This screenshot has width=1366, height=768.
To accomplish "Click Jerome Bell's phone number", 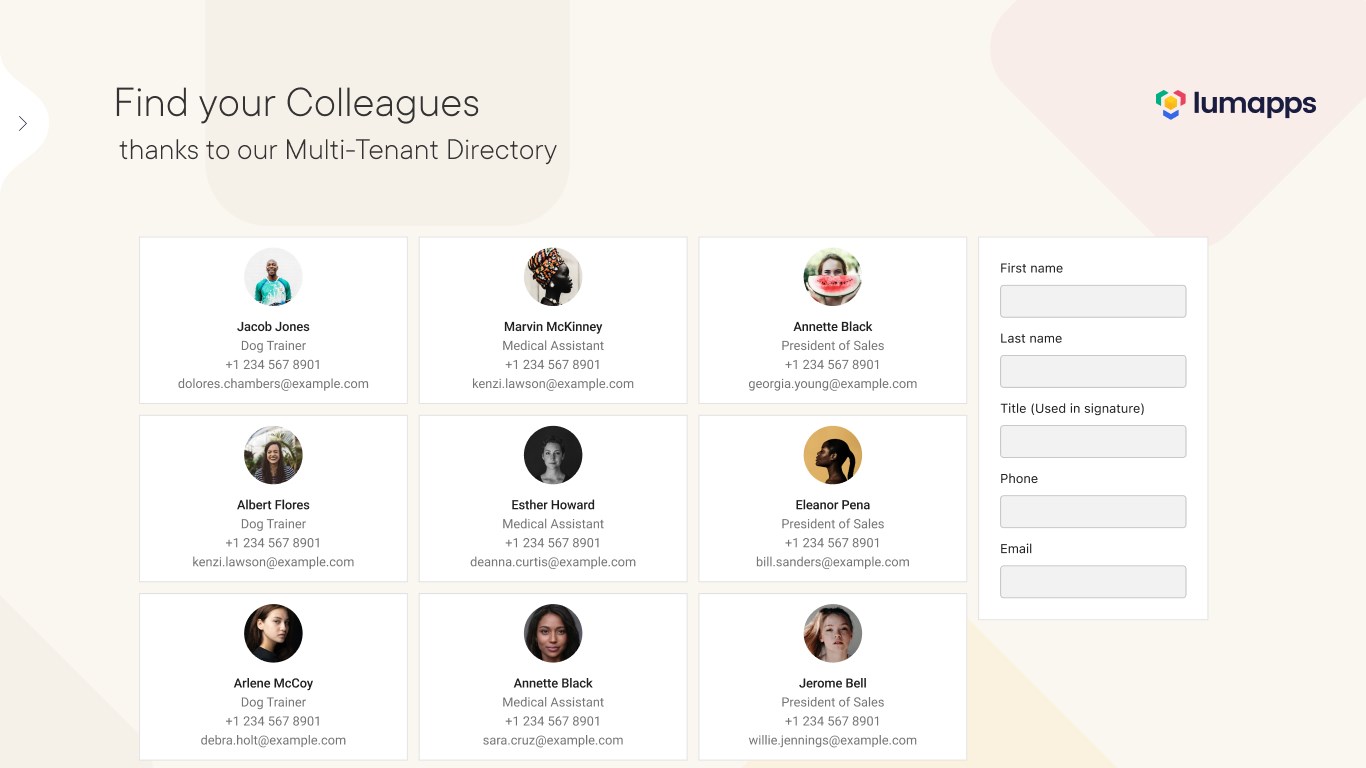I will pos(833,721).
